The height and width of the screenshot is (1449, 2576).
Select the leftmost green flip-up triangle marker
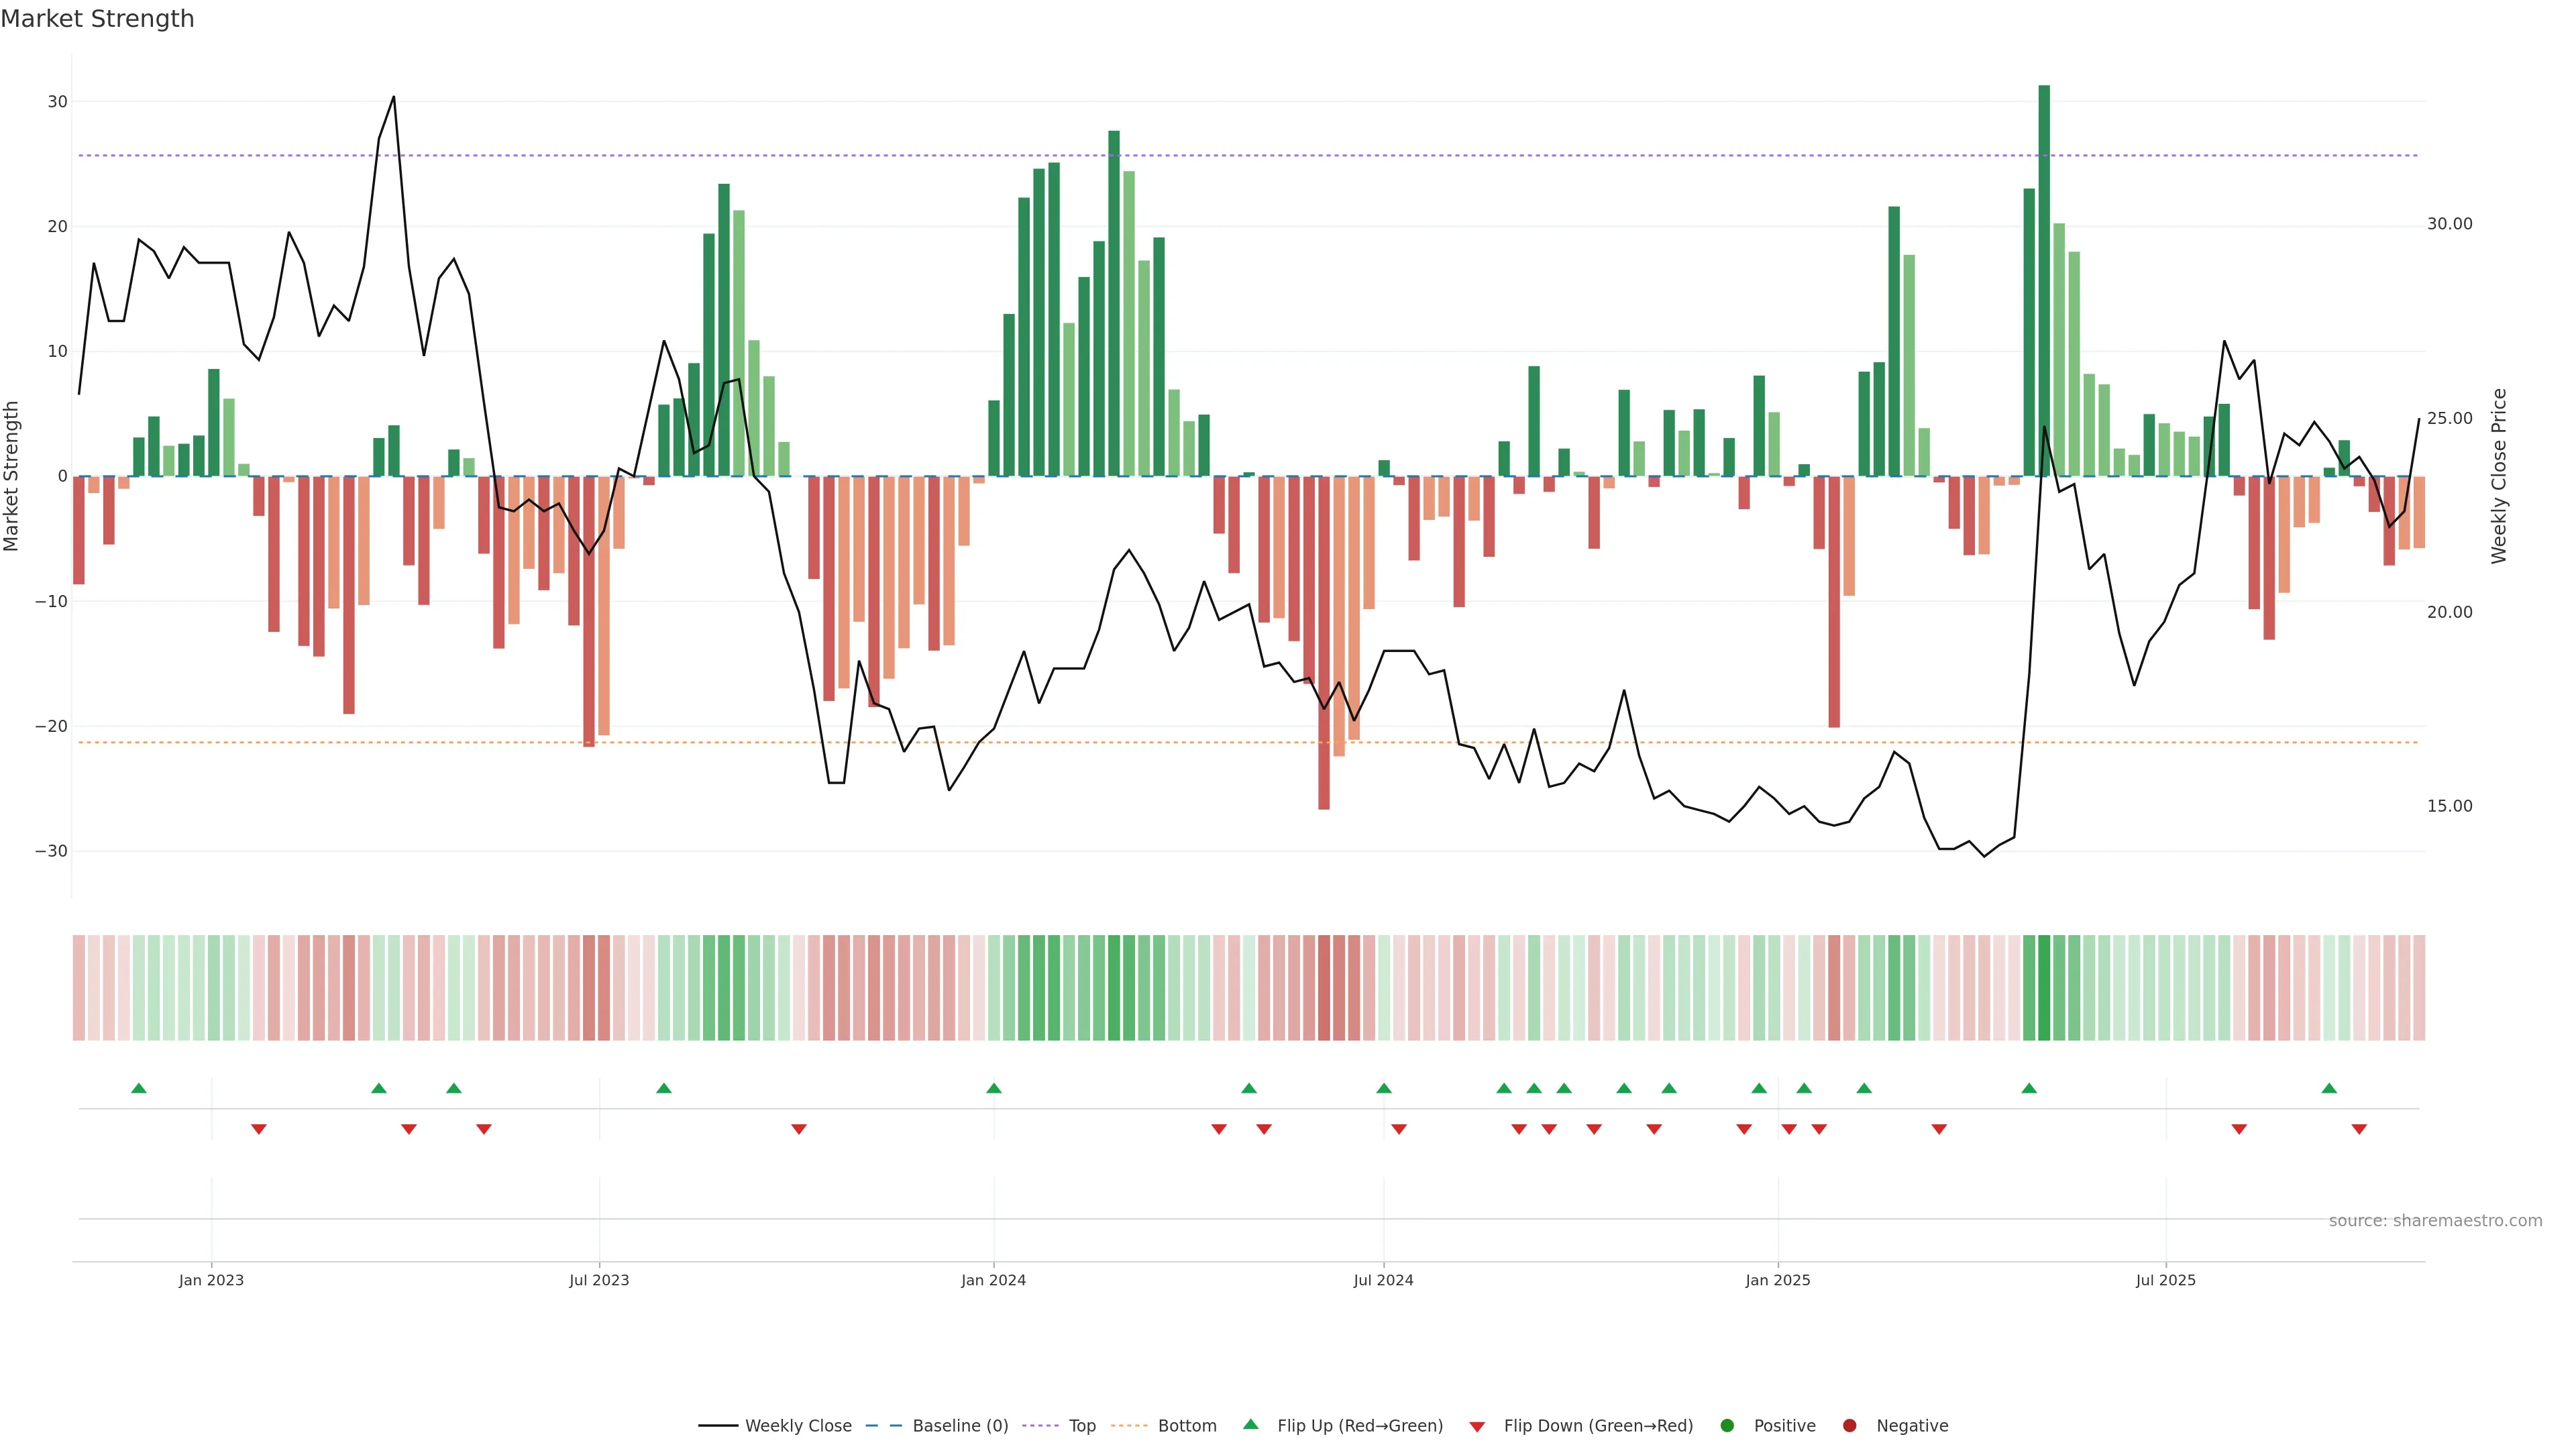tap(139, 1088)
